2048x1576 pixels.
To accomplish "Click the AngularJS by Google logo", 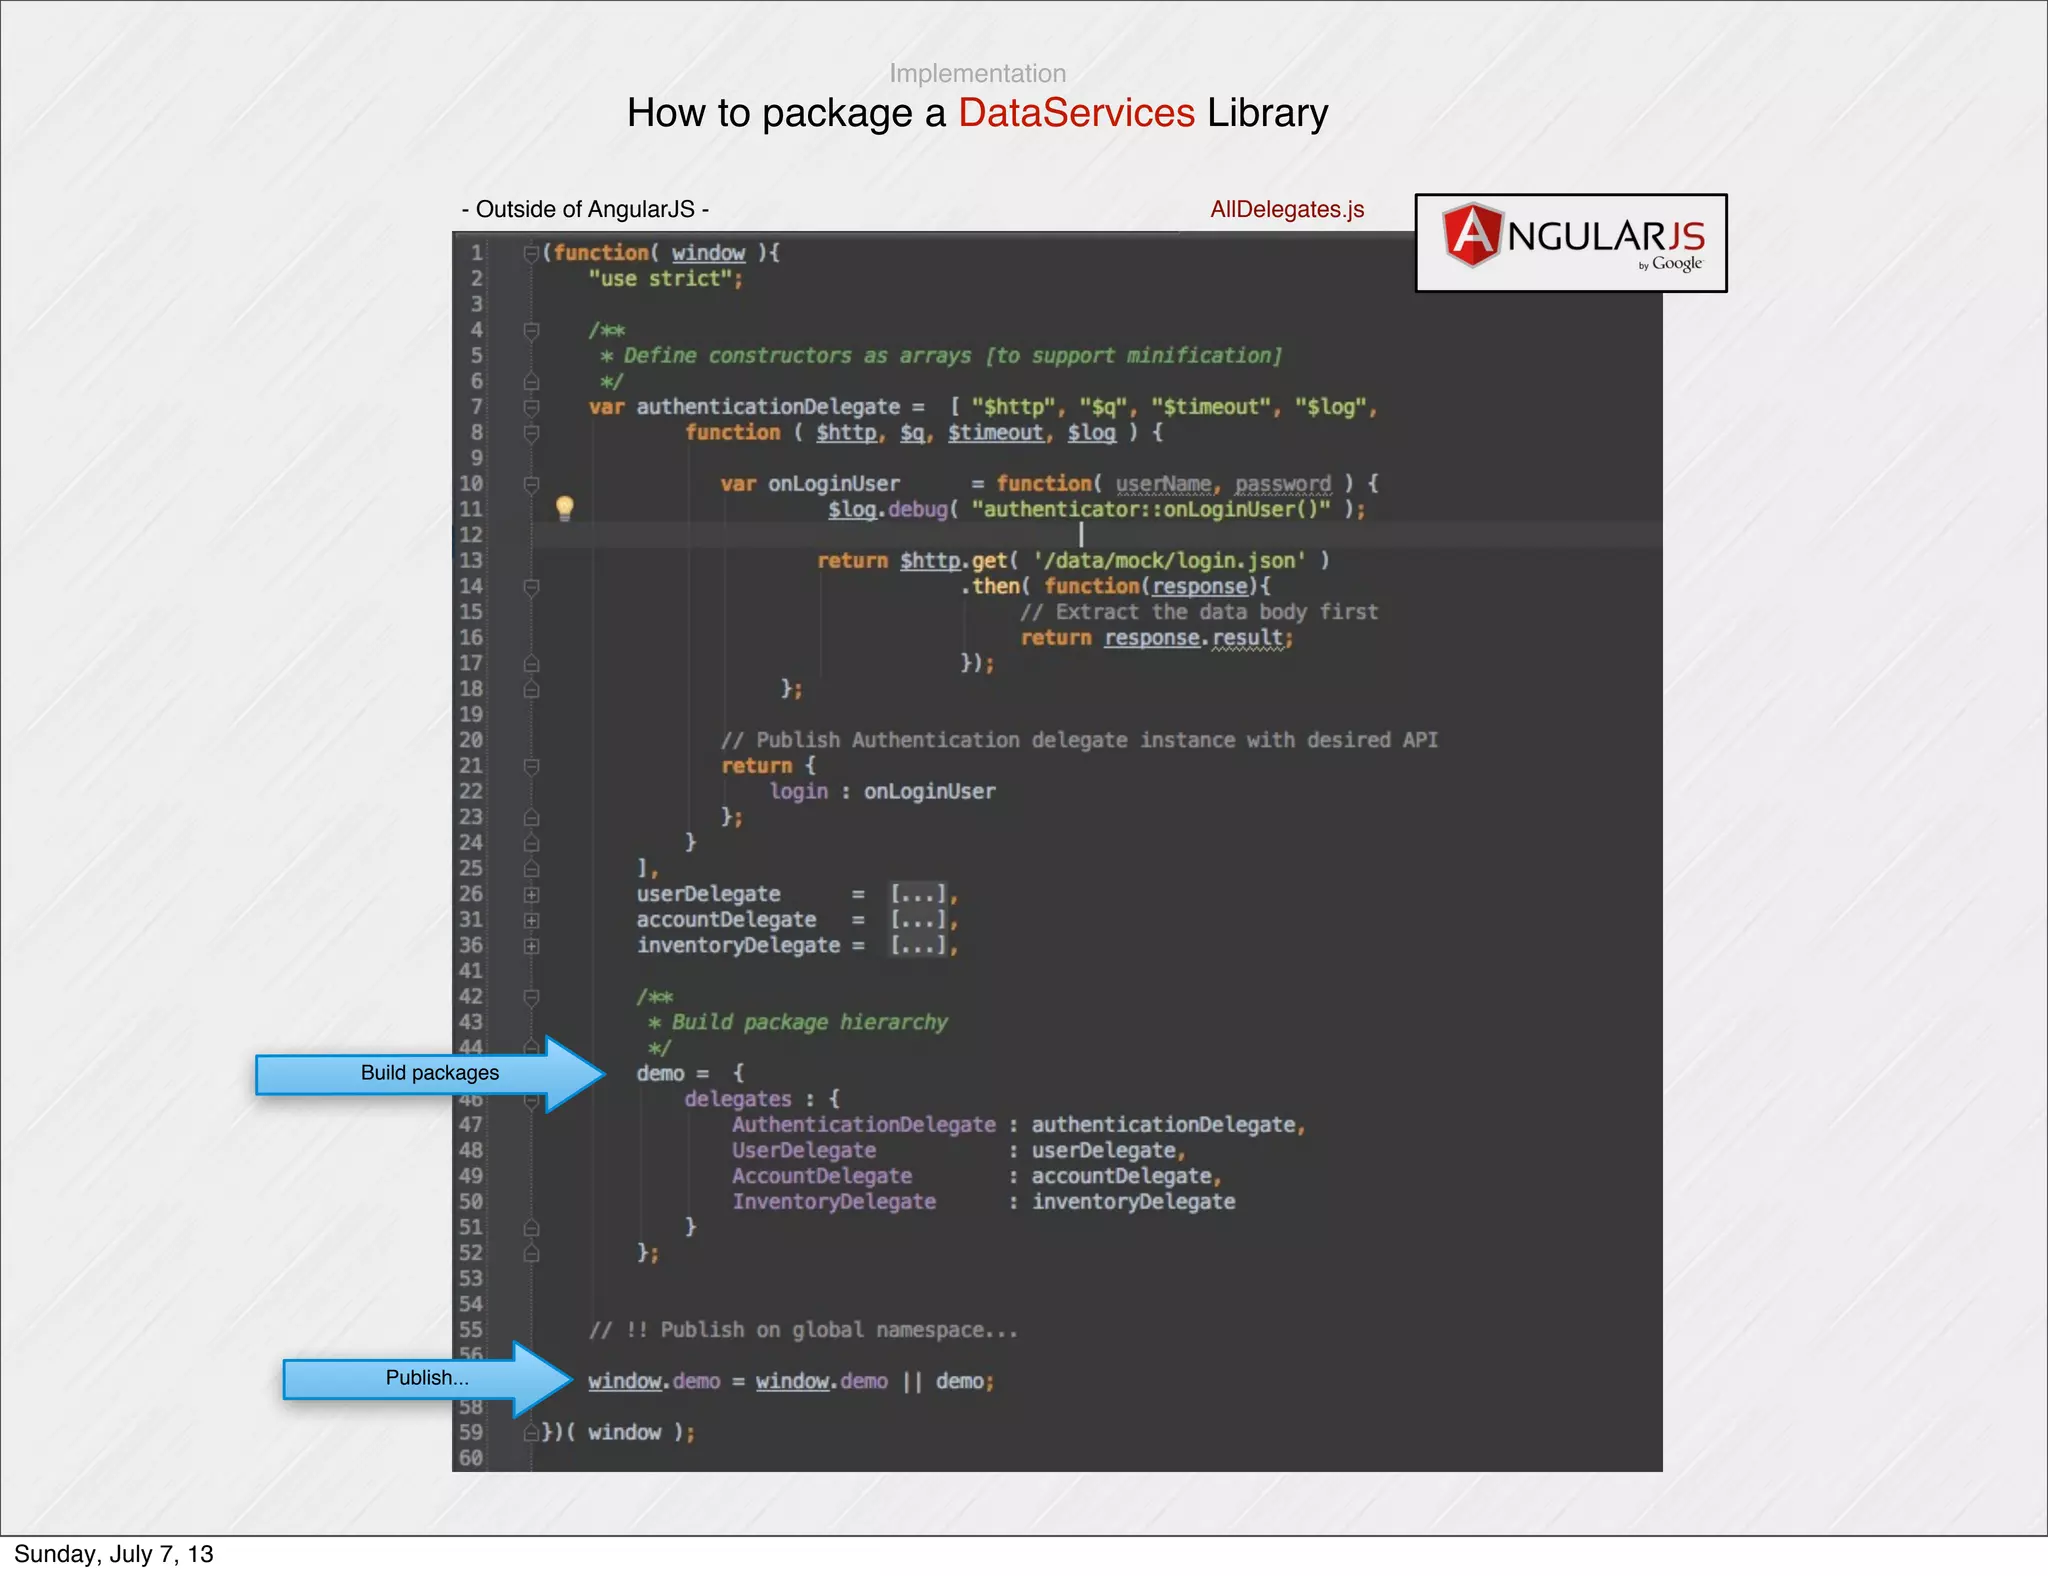I will (x=1571, y=243).
